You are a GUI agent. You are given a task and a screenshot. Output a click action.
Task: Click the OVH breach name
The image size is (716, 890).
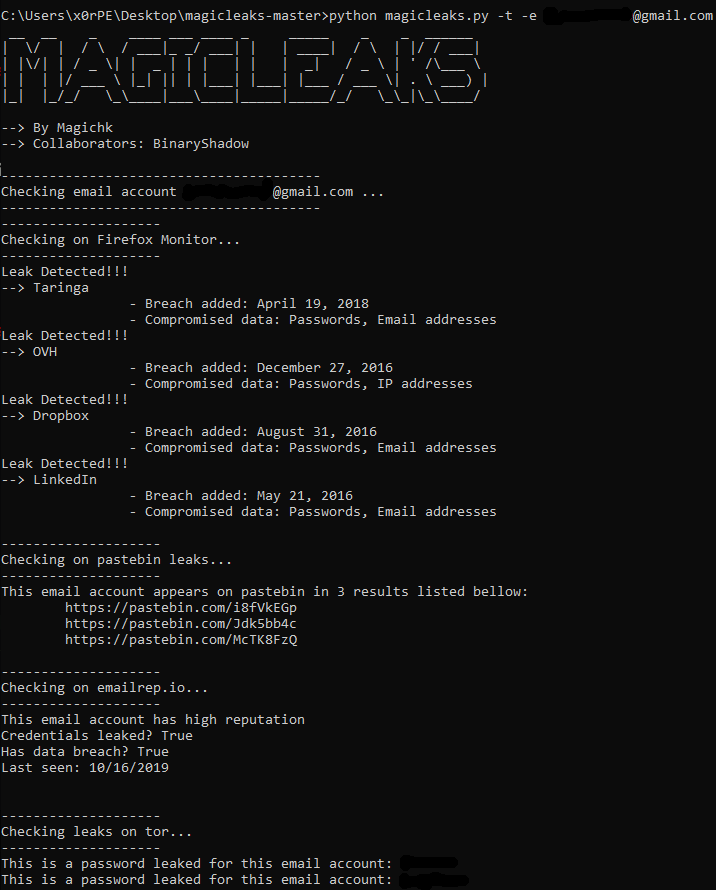pos(45,352)
